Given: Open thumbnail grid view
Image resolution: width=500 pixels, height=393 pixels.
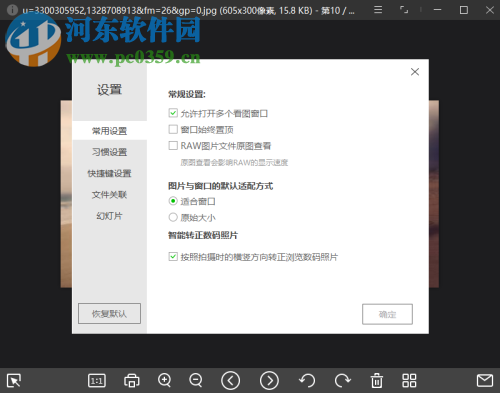Looking at the screenshot, I should [409, 380].
